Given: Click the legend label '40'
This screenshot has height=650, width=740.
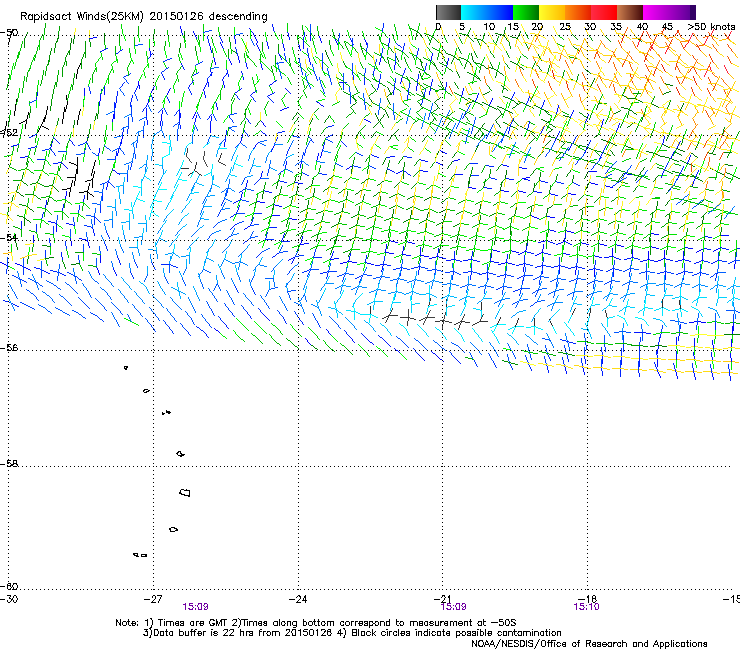Looking at the screenshot, I should point(642,26).
